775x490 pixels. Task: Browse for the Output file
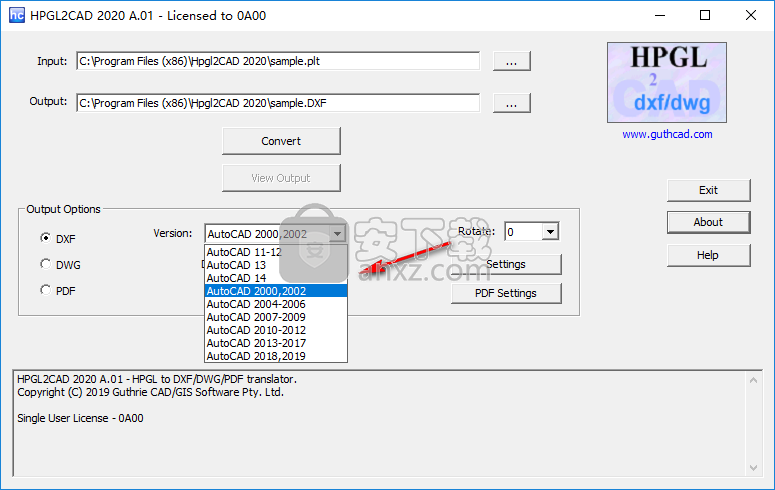click(512, 103)
